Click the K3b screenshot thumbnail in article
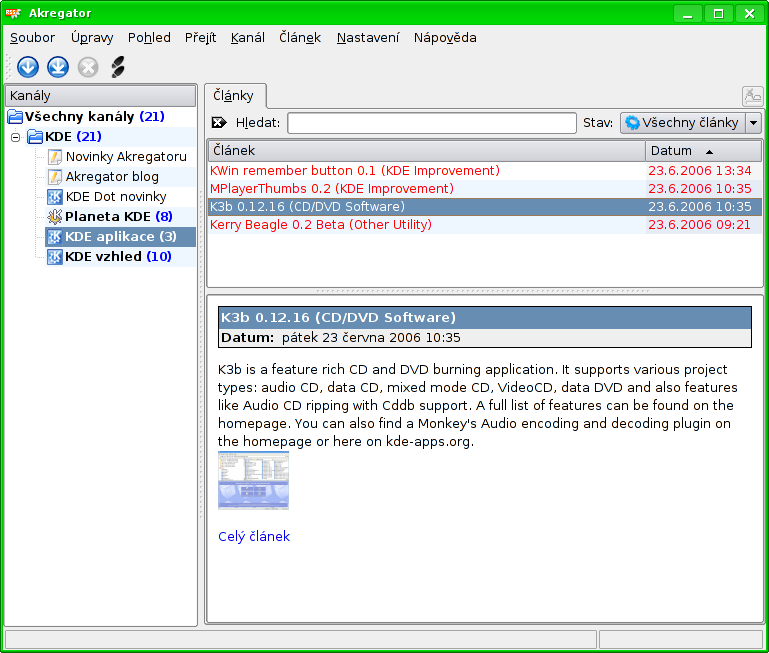This screenshot has height=653, width=769. [253, 480]
